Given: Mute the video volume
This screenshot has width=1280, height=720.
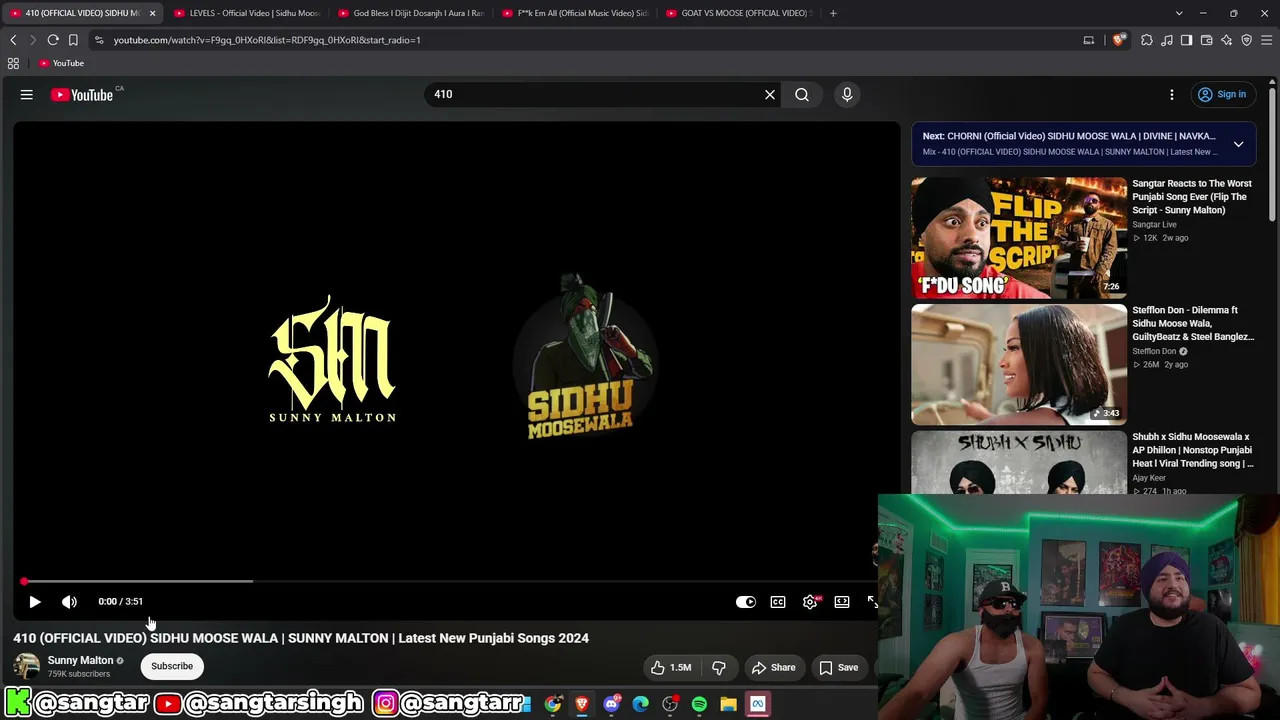Looking at the screenshot, I should click(69, 602).
